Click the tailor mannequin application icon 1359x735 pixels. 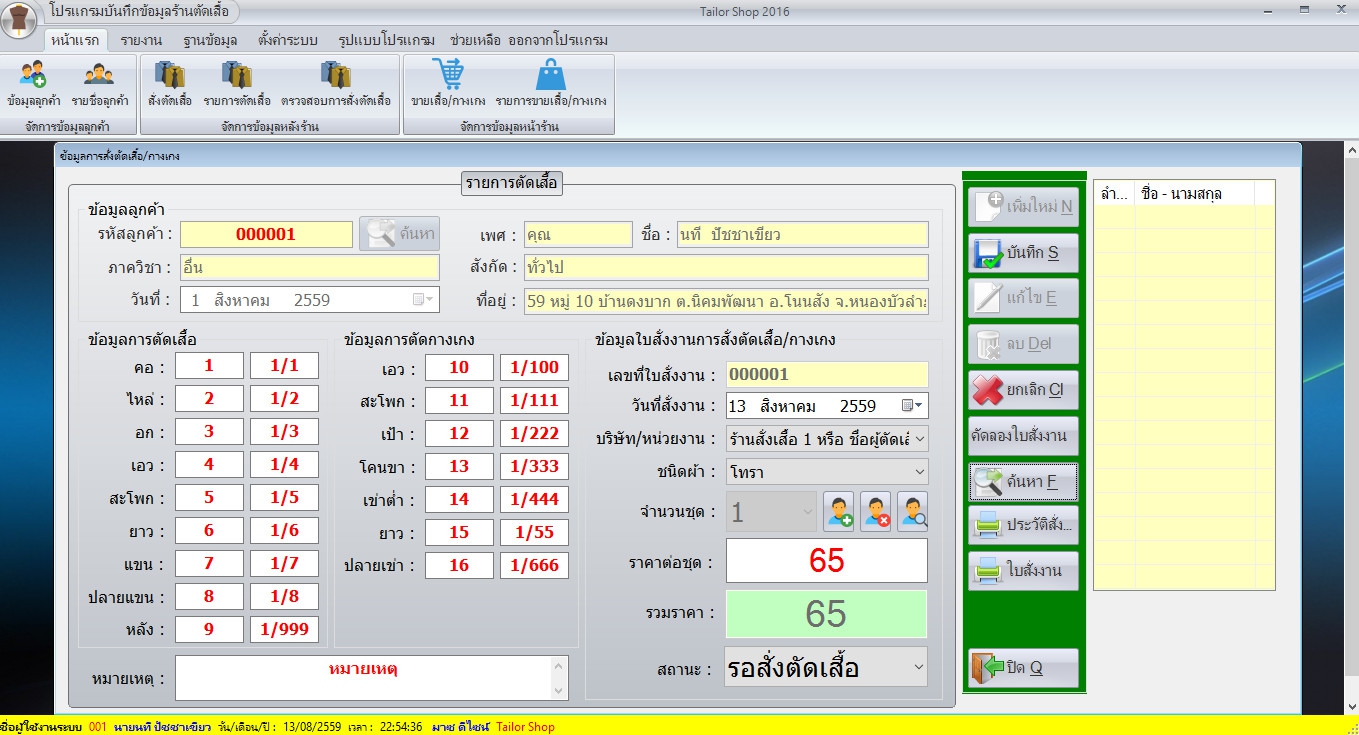tap(20, 19)
